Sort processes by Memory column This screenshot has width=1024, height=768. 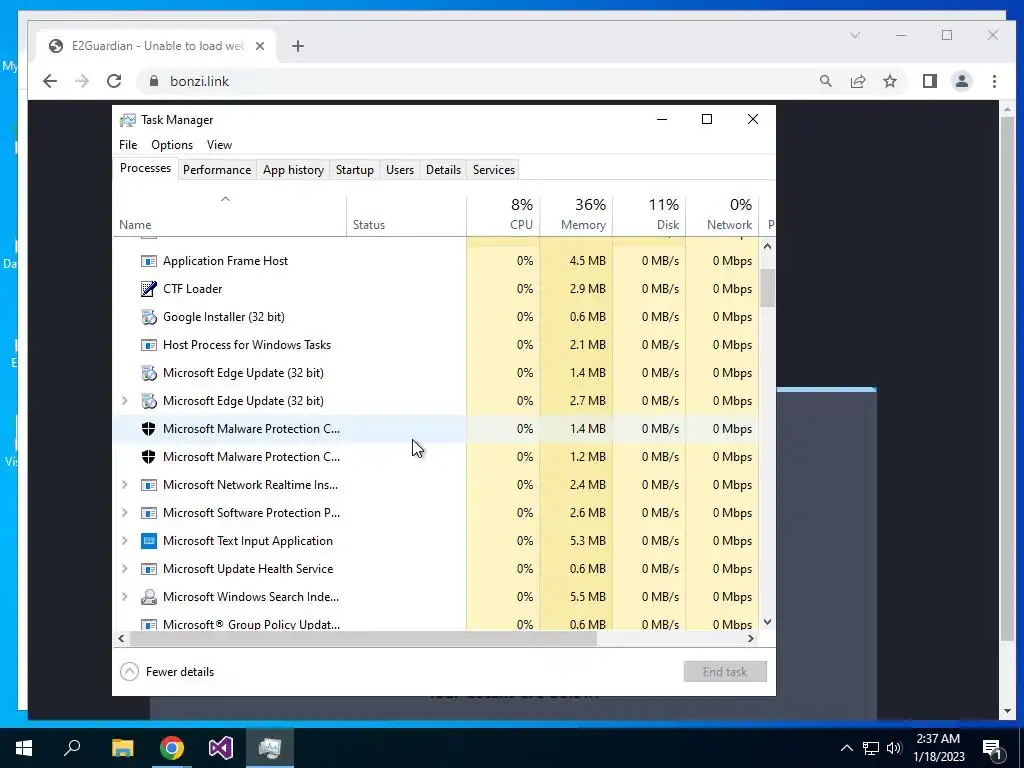point(577,216)
